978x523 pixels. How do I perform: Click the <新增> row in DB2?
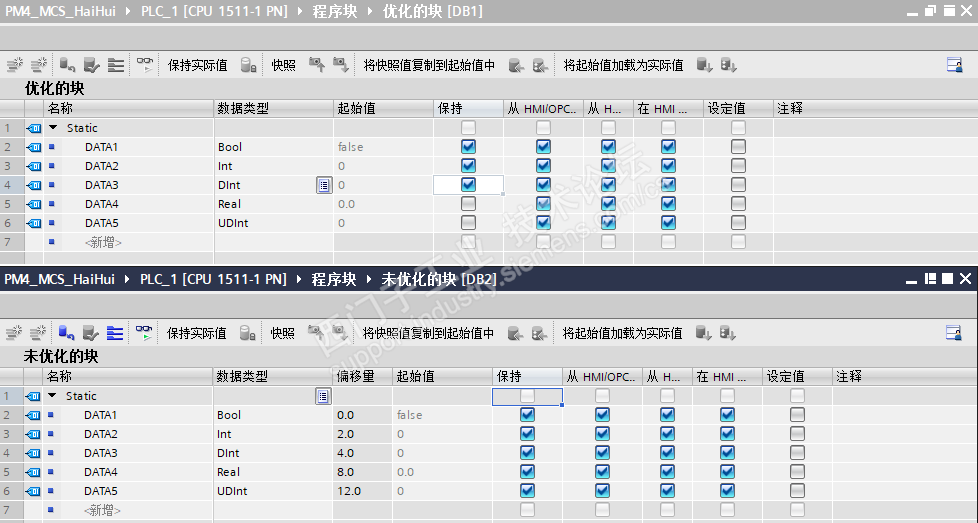(103, 510)
